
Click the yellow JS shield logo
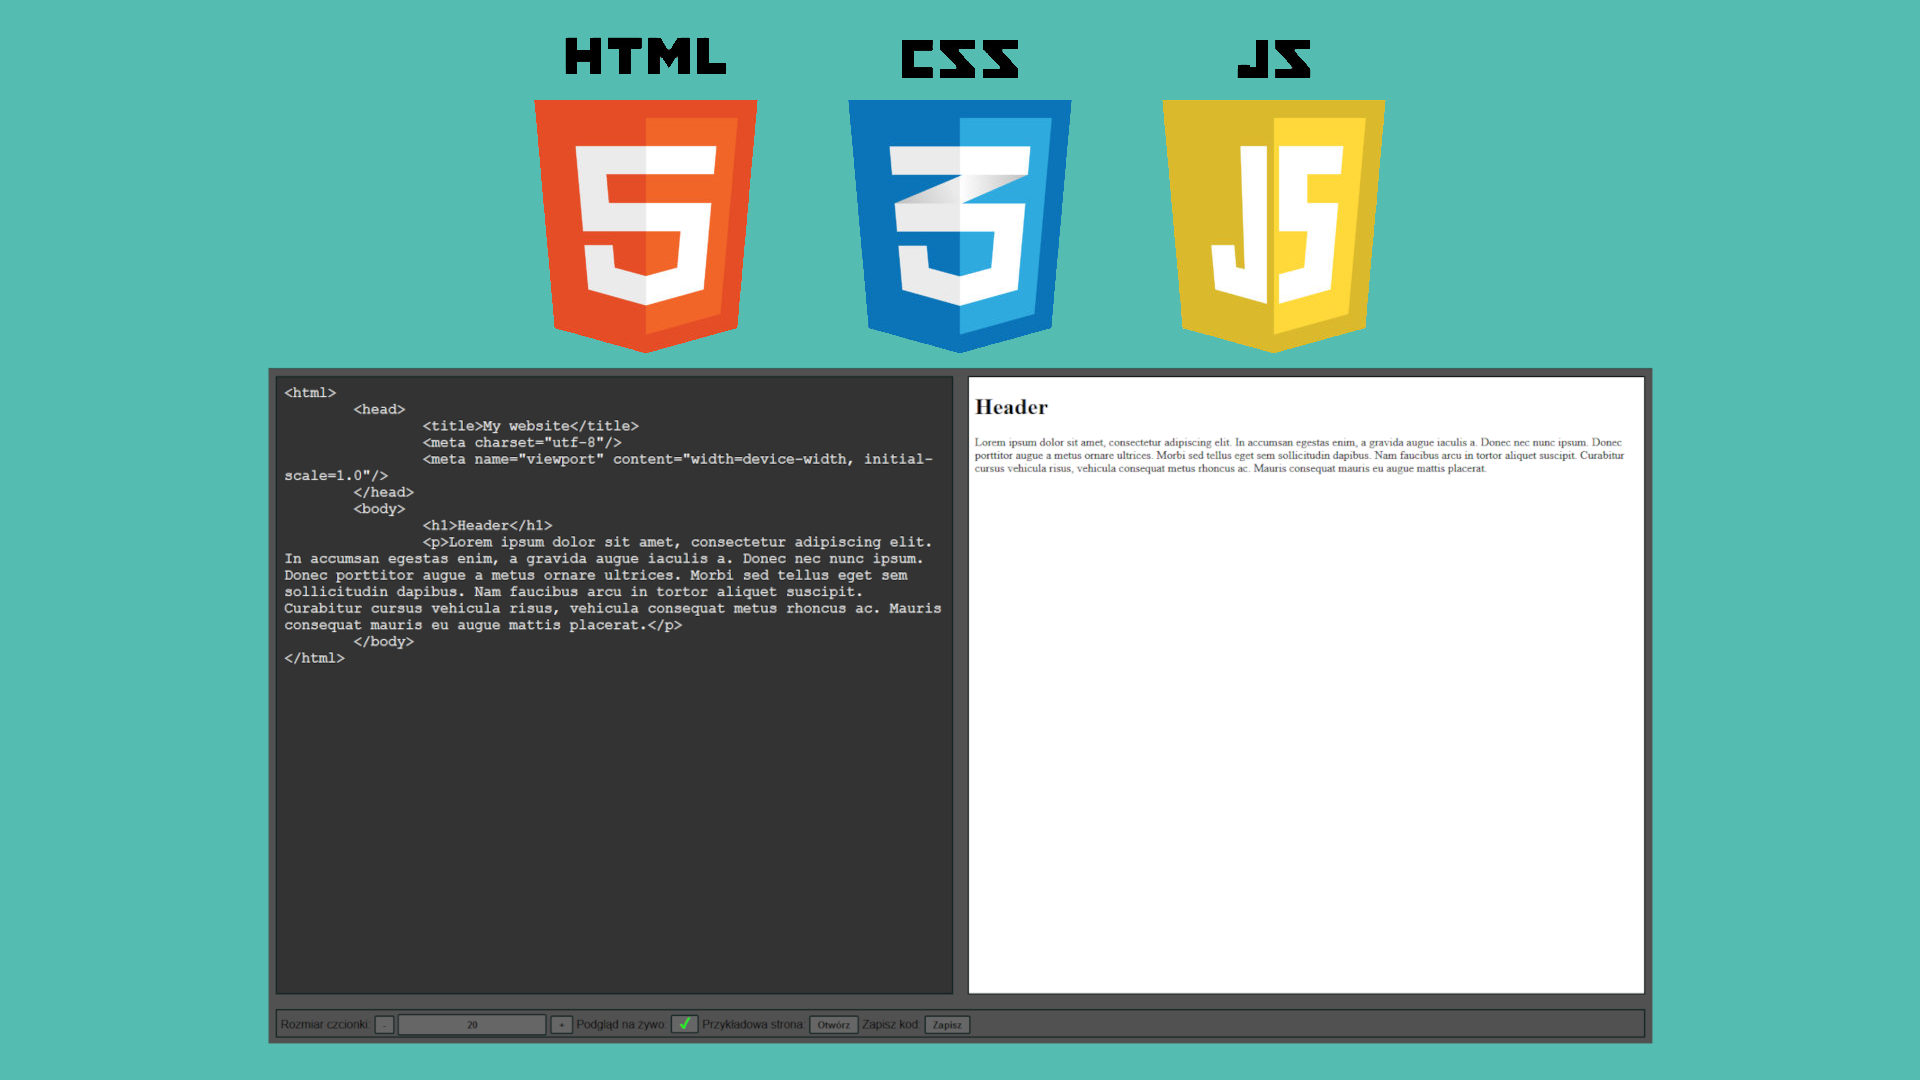click(x=1273, y=226)
